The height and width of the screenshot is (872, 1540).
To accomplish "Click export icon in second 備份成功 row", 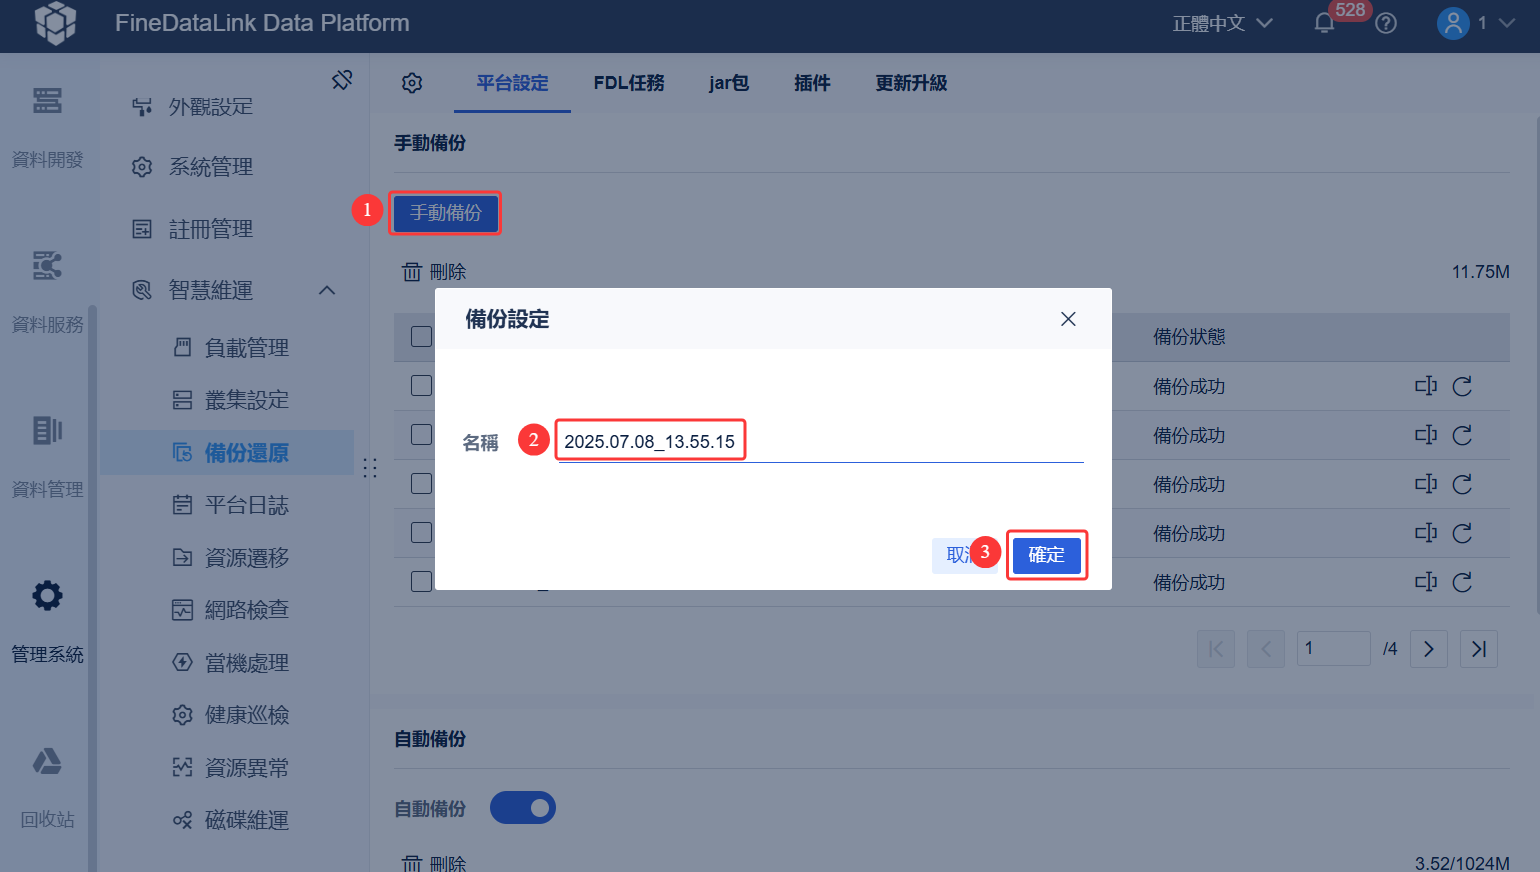I will pos(1426,435).
